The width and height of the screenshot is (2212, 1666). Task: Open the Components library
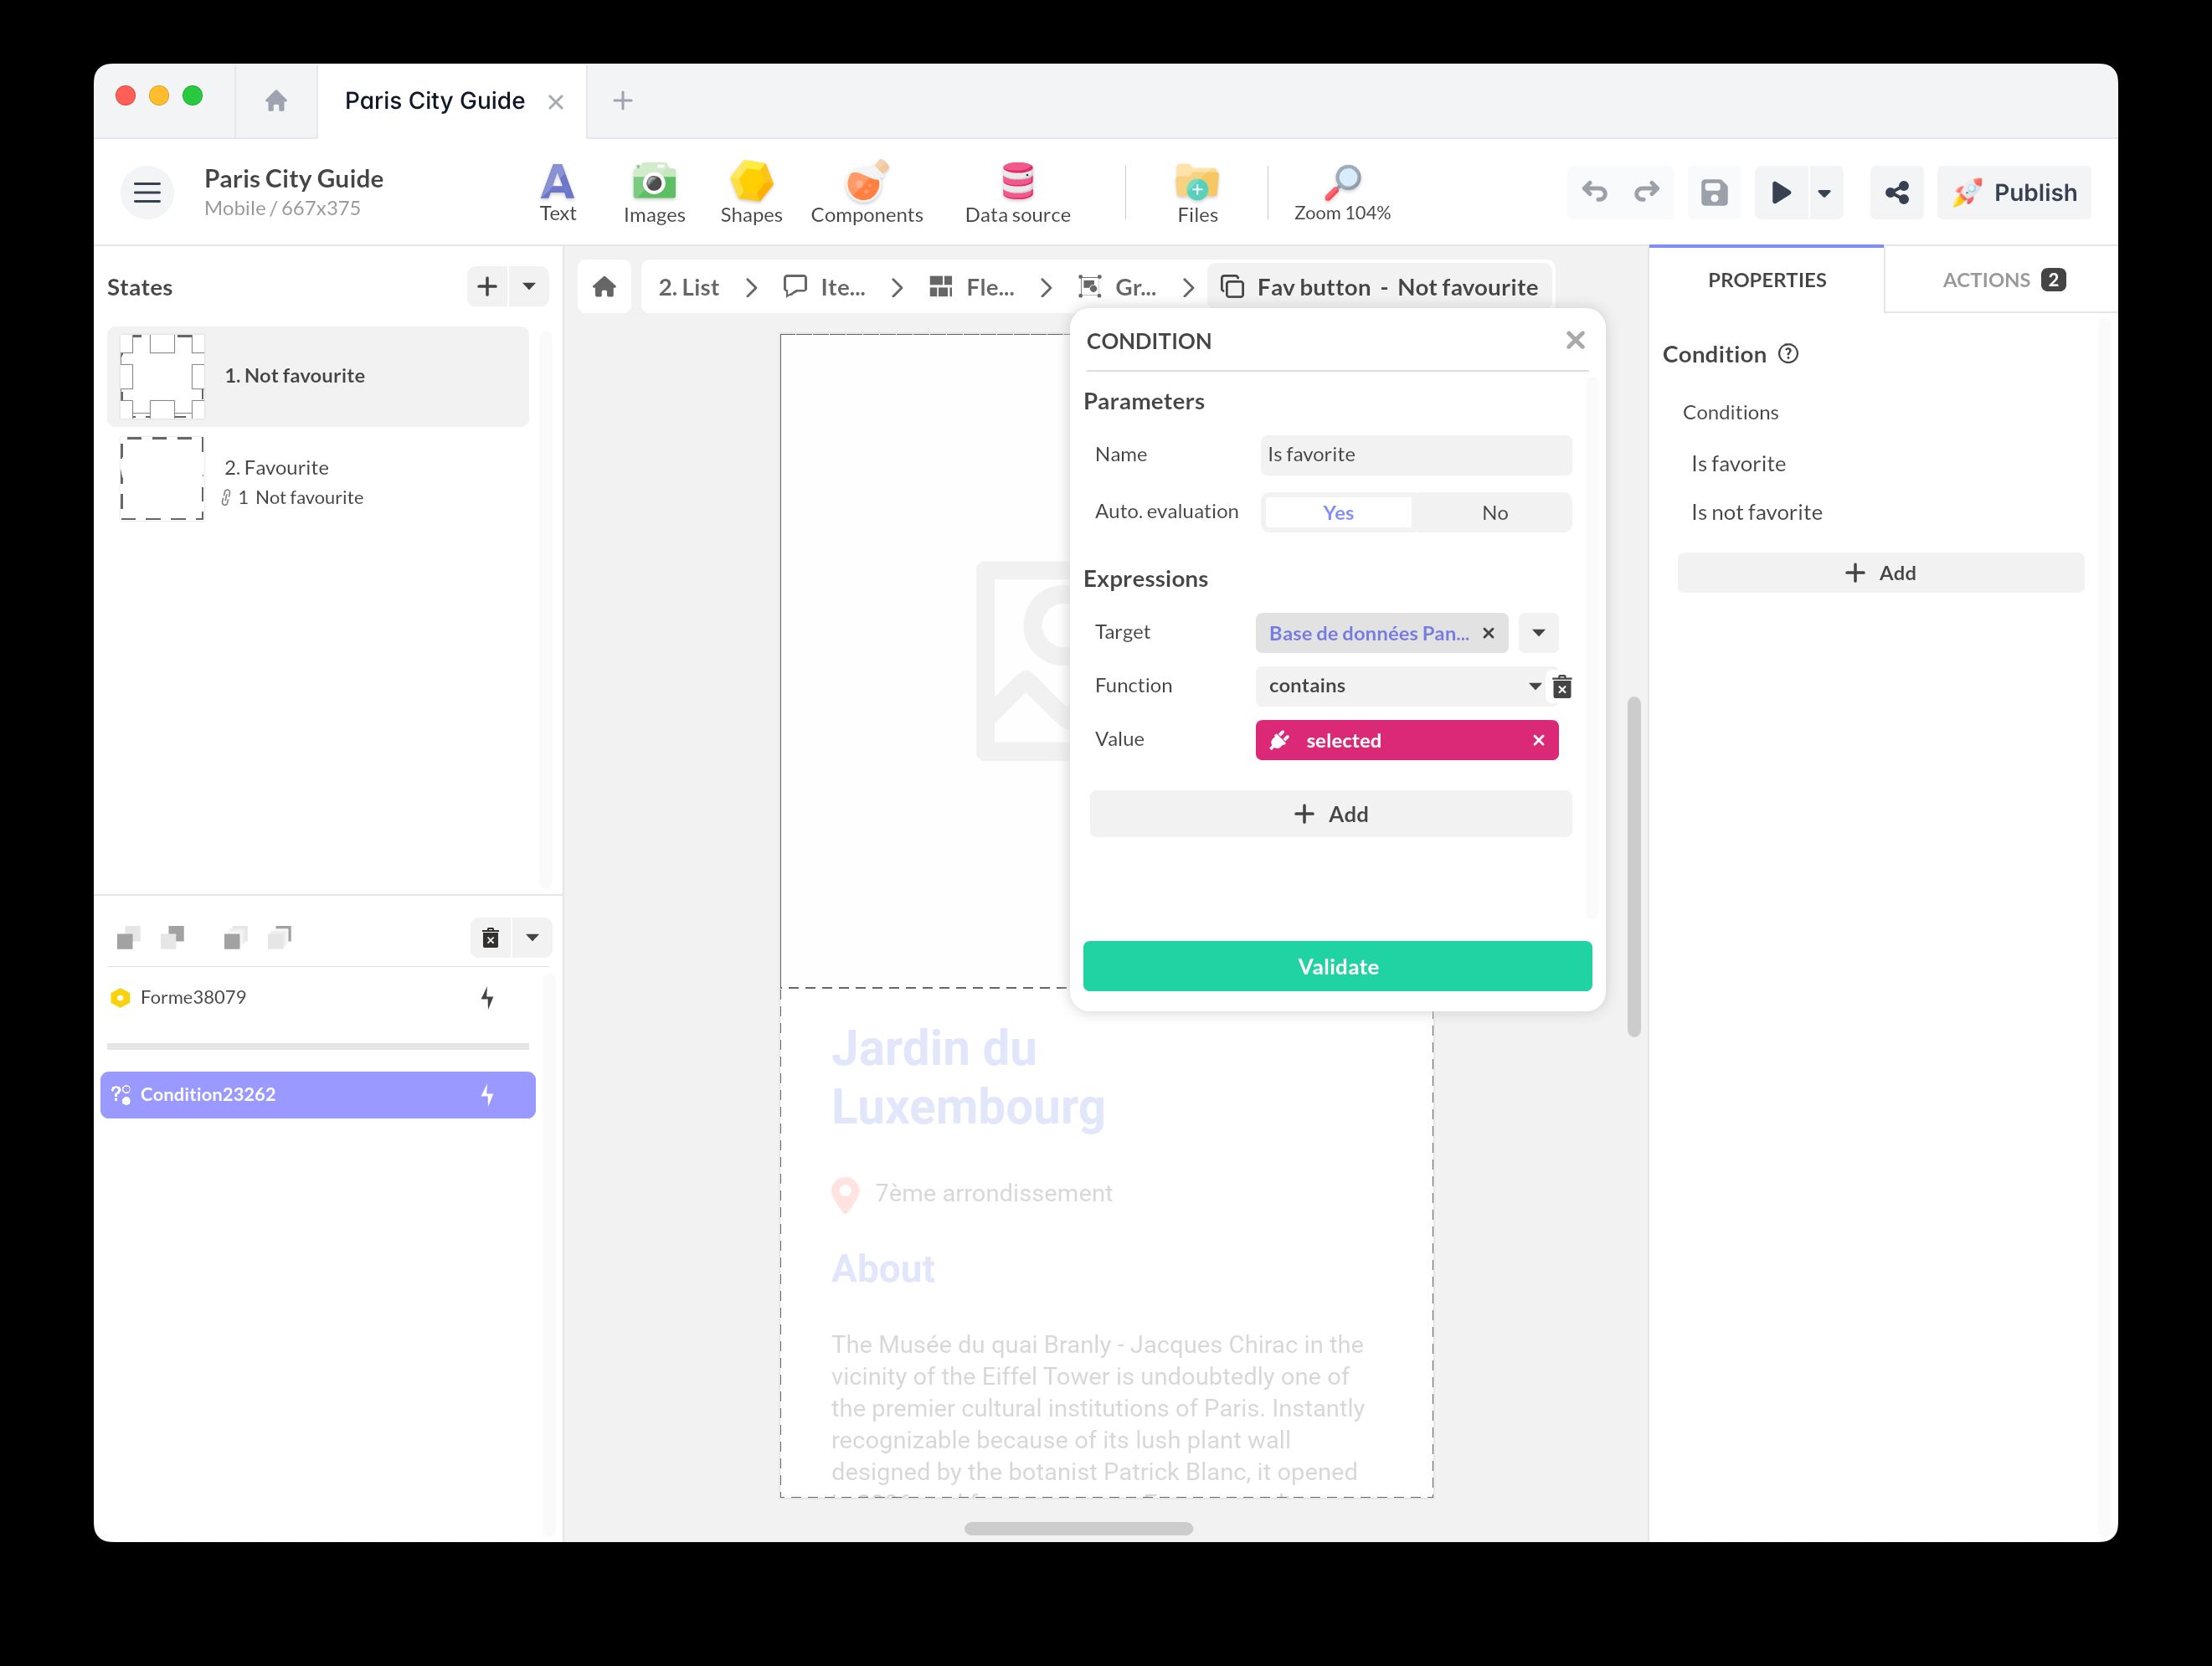click(866, 192)
